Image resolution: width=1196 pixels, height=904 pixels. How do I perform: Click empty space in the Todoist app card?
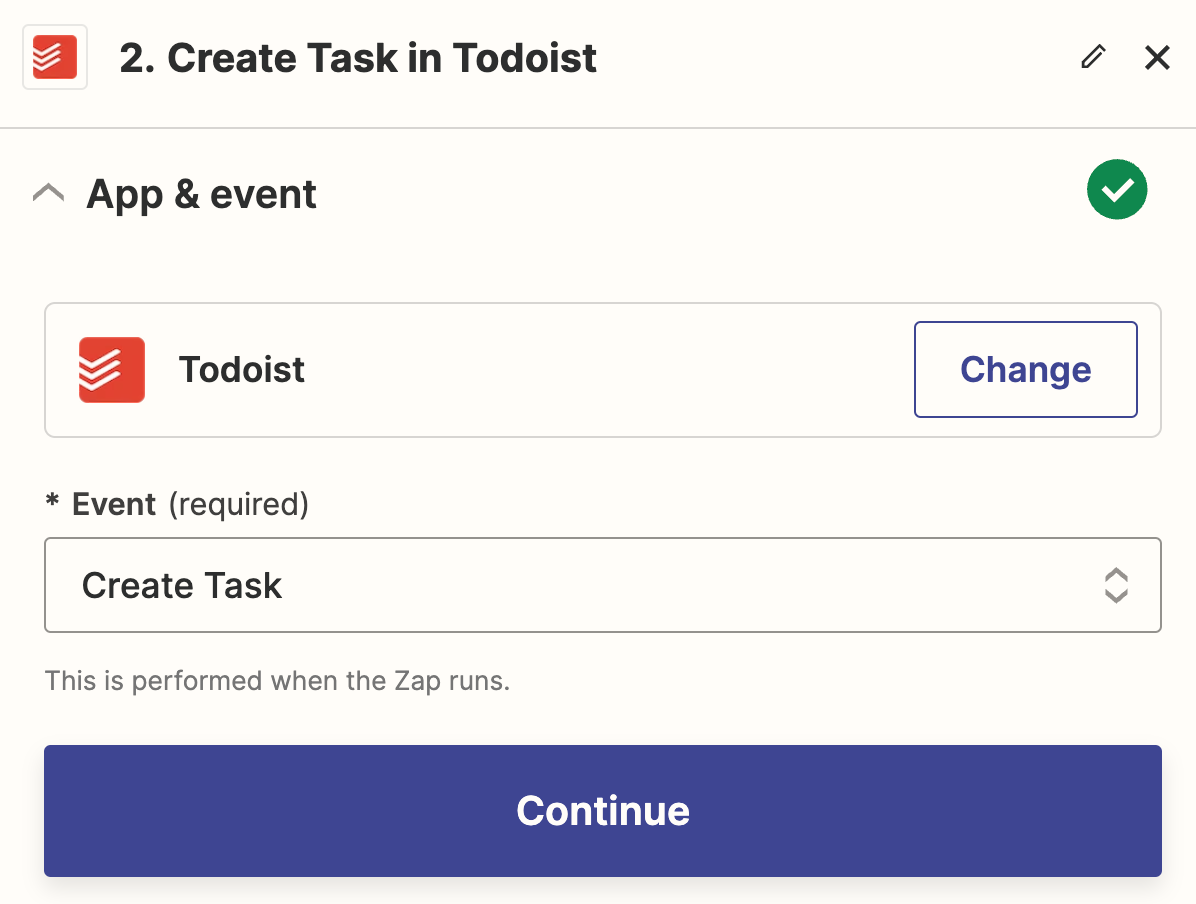(x=600, y=370)
